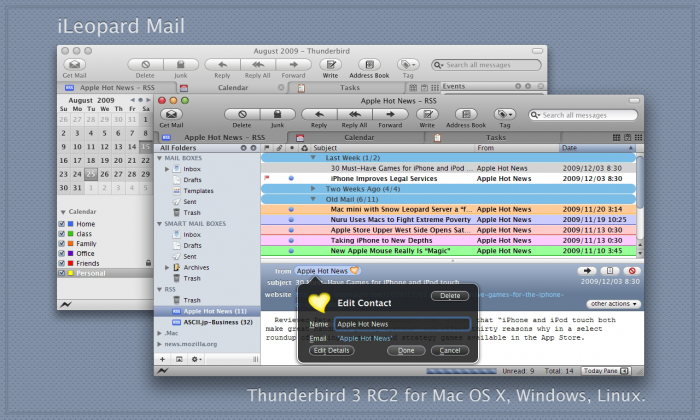Switch to Tasks tab in back window
The height and width of the screenshot is (420, 700).
click(x=350, y=87)
